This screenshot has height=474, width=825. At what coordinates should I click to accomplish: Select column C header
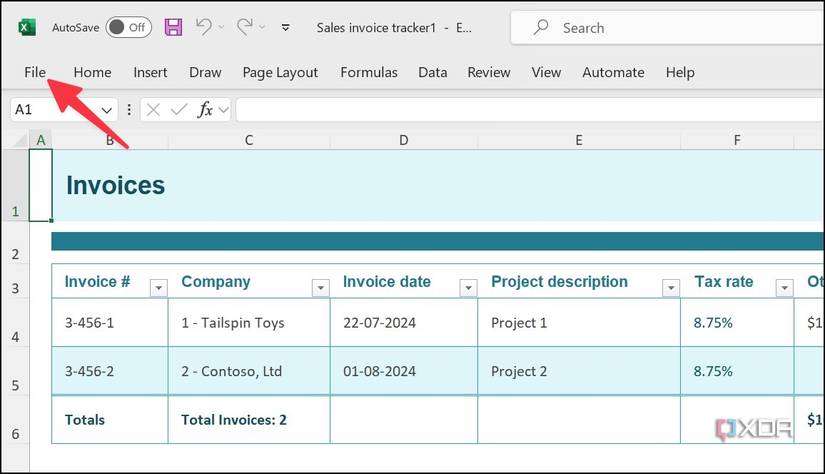click(249, 140)
